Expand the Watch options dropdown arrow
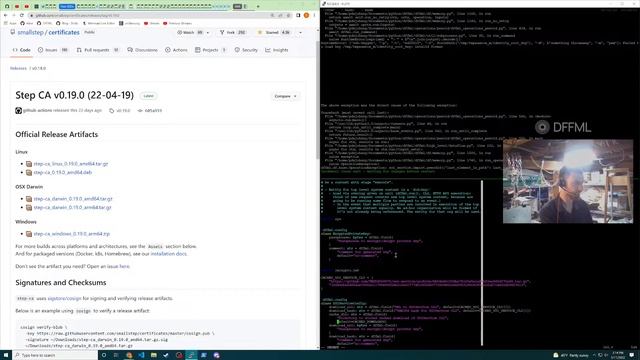This screenshot has width=640, height=360. (208, 32)
